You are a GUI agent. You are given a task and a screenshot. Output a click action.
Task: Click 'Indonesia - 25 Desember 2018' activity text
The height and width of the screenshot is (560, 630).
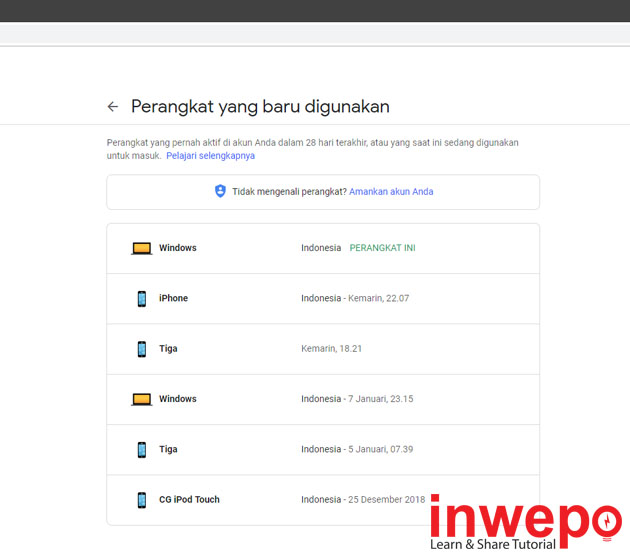pos(363,499)
